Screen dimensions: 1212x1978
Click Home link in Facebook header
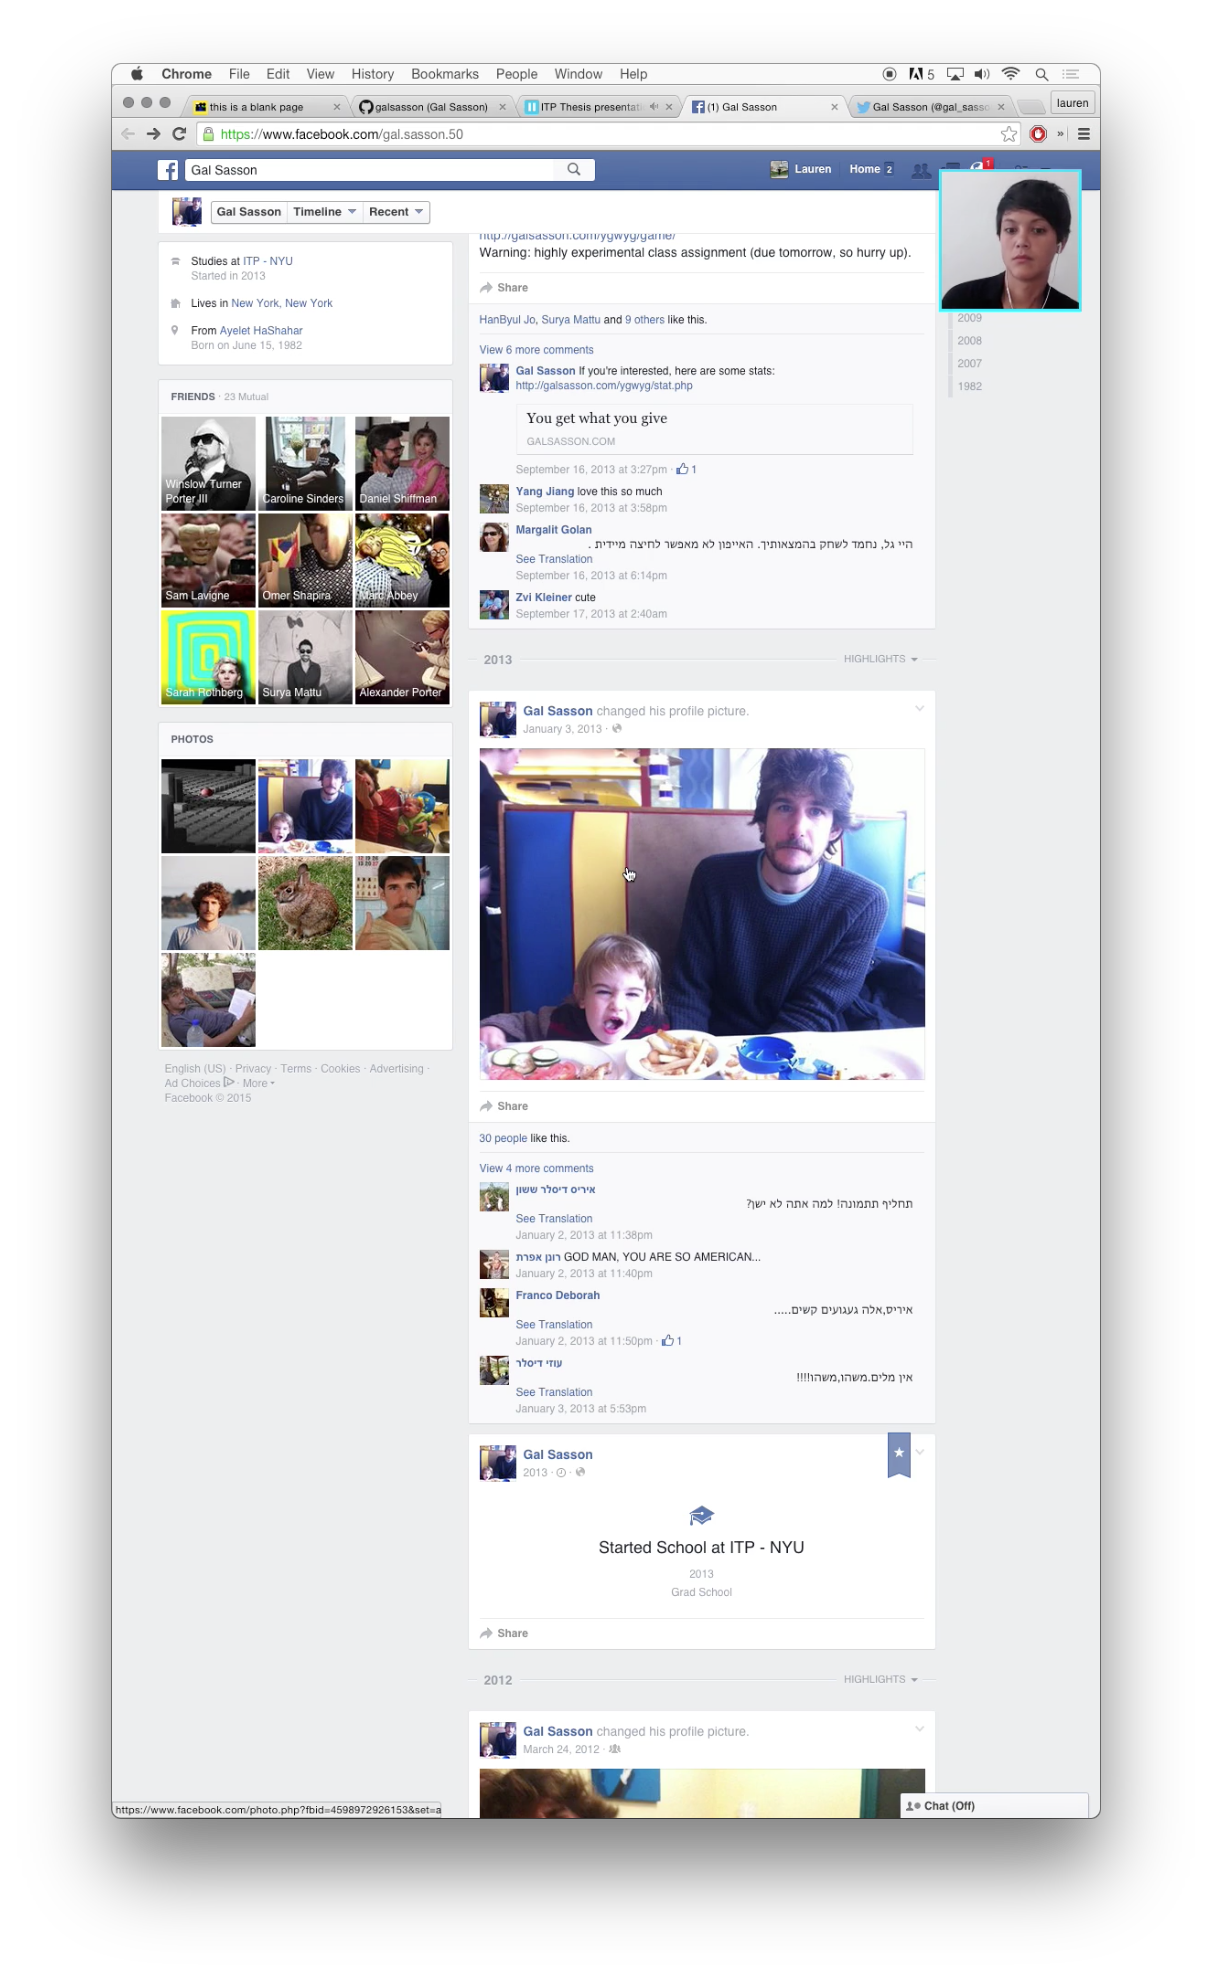point(864,169)
